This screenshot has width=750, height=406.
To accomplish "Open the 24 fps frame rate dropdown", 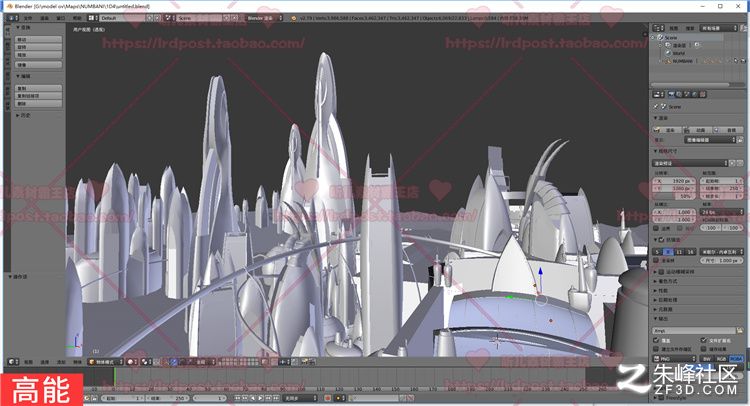I will 722,212.
